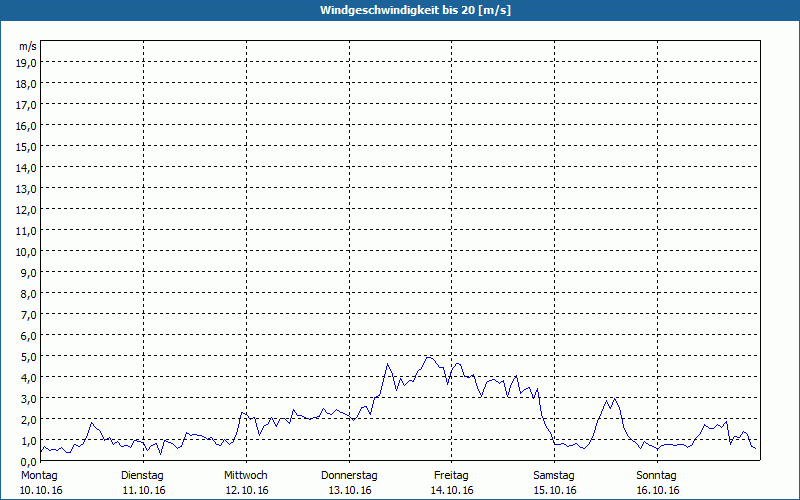Click the 'Sonntag' day label

click(x=656, y=476)
